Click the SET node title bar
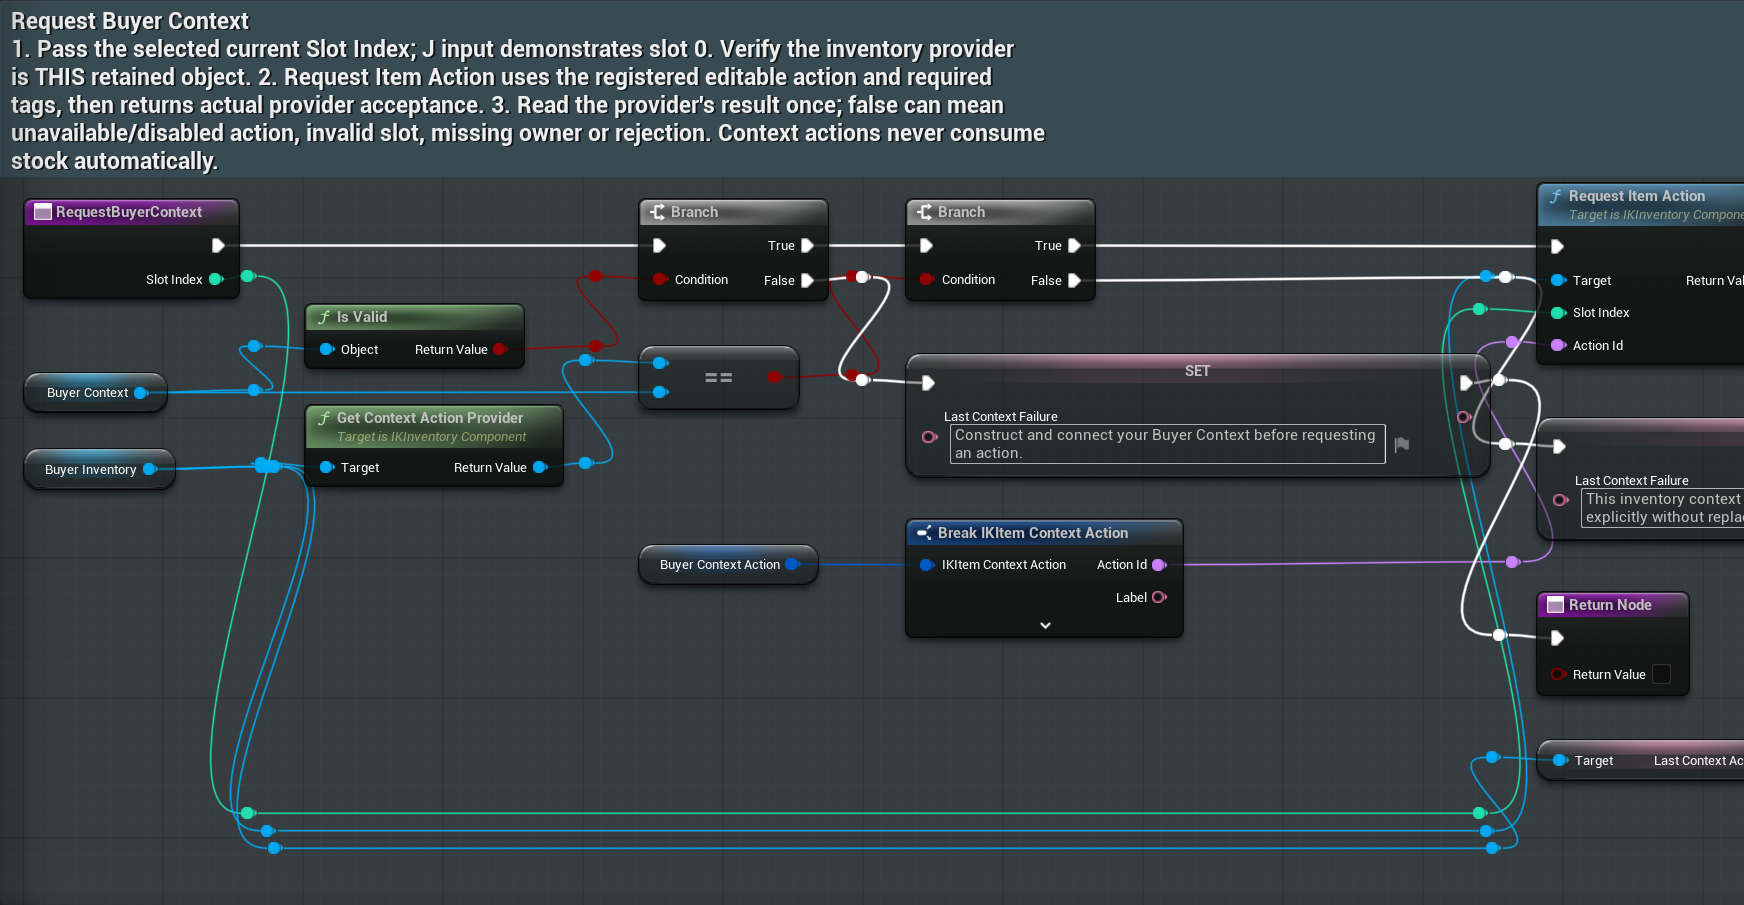Screen dimensions: 1744x905 (1197, 370)
